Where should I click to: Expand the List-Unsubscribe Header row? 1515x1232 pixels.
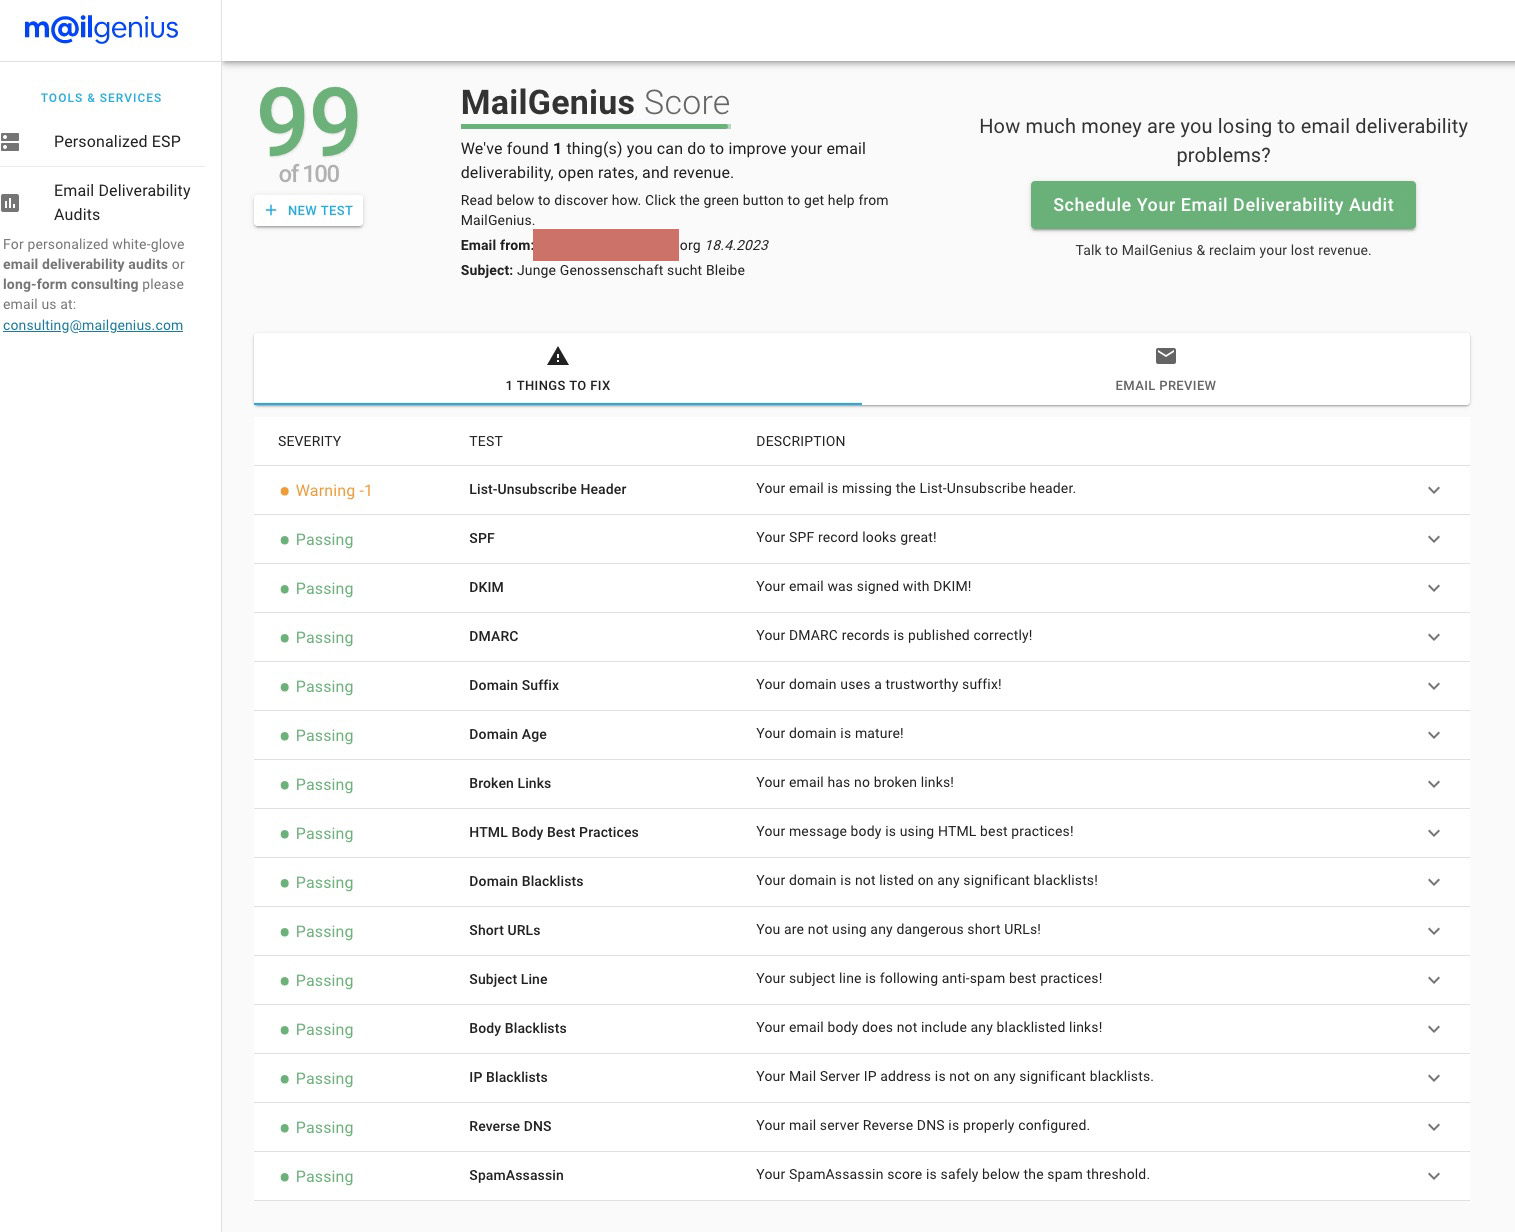[1434, 490]
